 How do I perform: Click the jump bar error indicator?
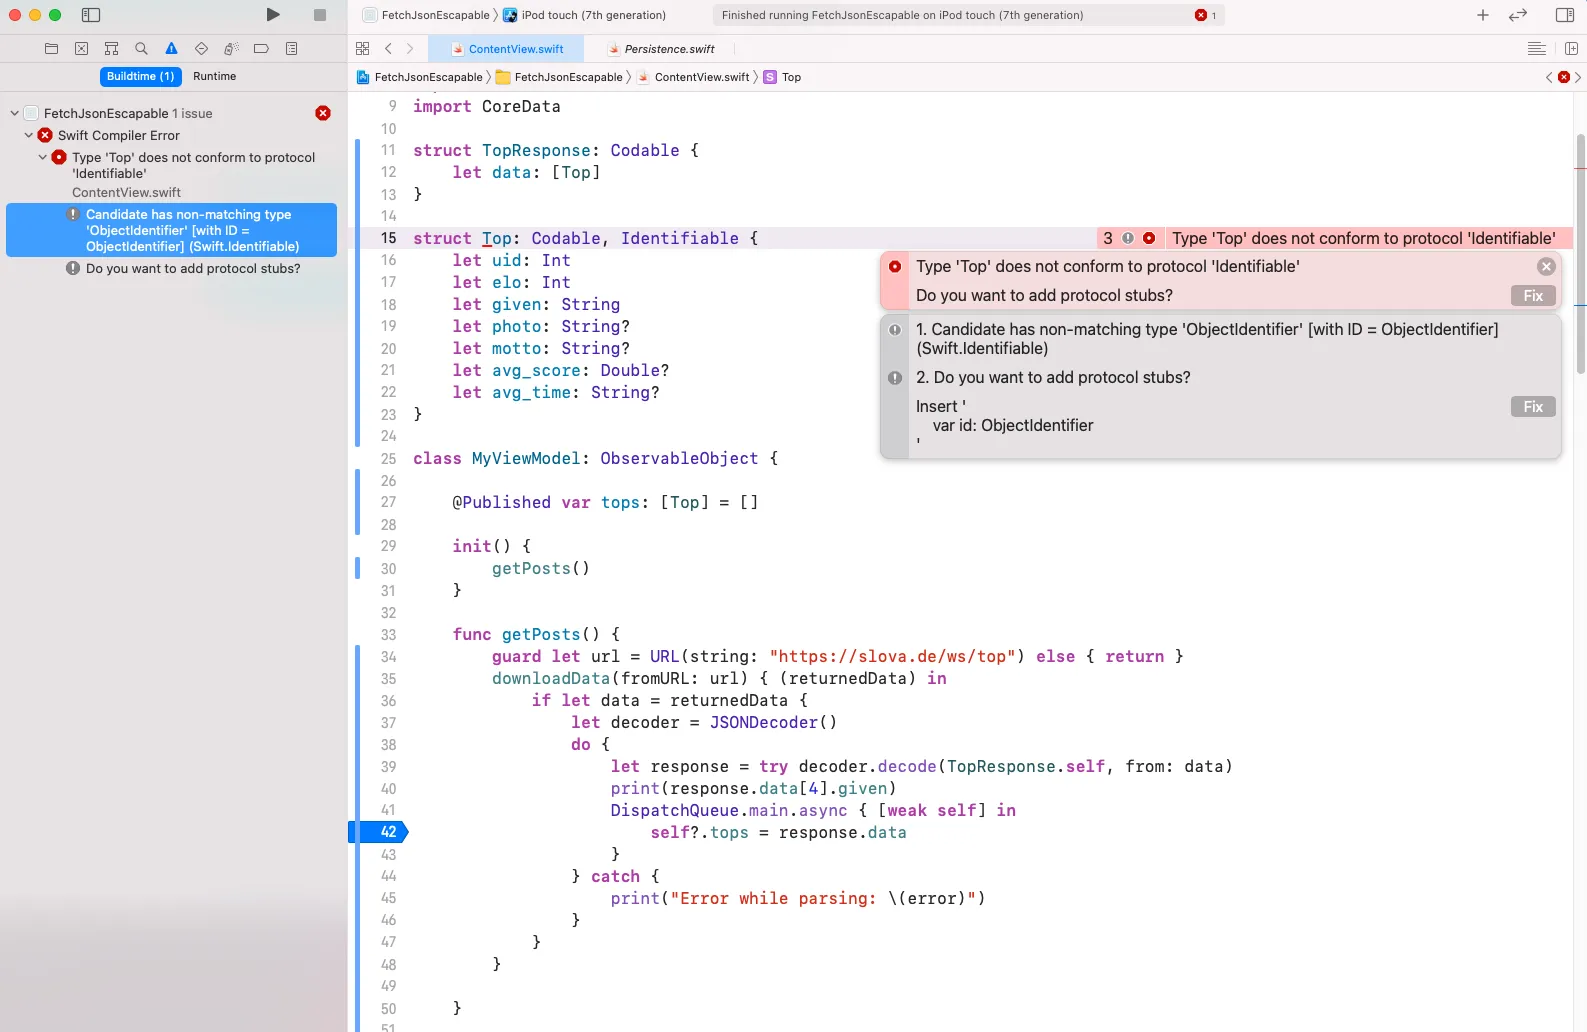point(1564,77)
